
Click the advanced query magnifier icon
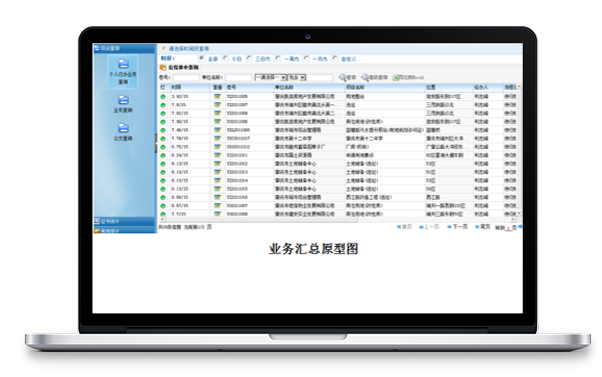coord(365,77)
